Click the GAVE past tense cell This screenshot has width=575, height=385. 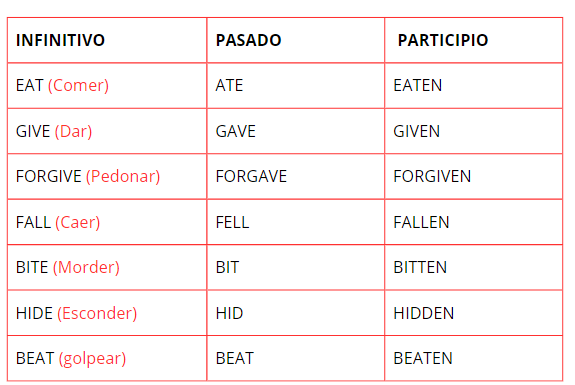pos(296,131)
